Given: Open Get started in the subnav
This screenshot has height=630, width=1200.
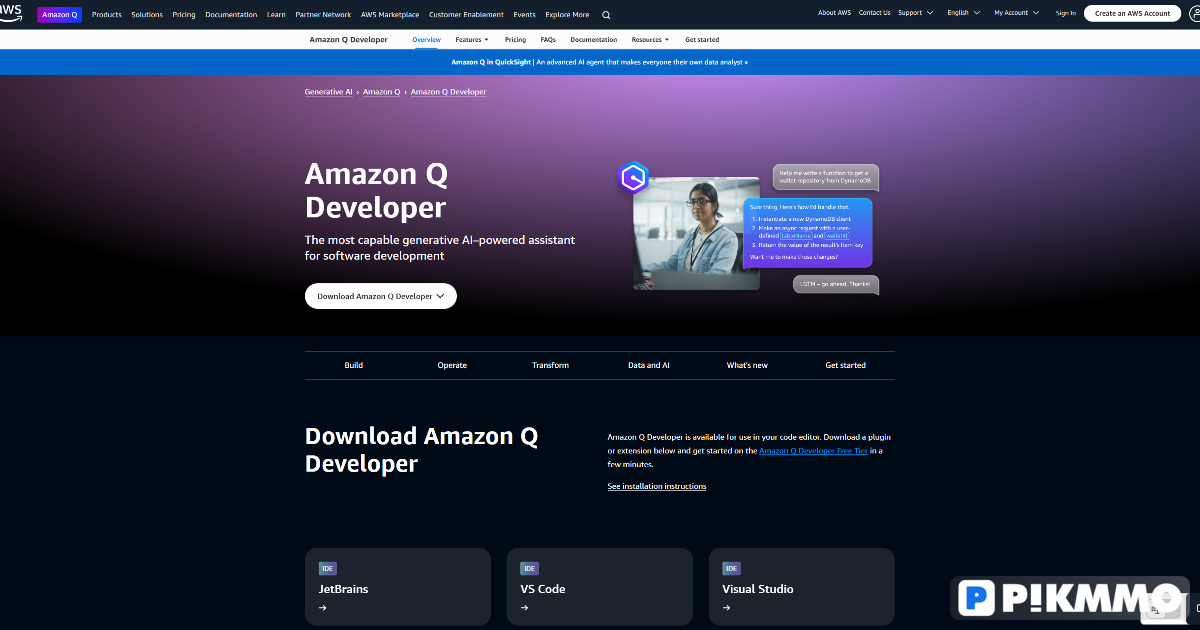Looking at the screenshot, I should coord(702,40).
